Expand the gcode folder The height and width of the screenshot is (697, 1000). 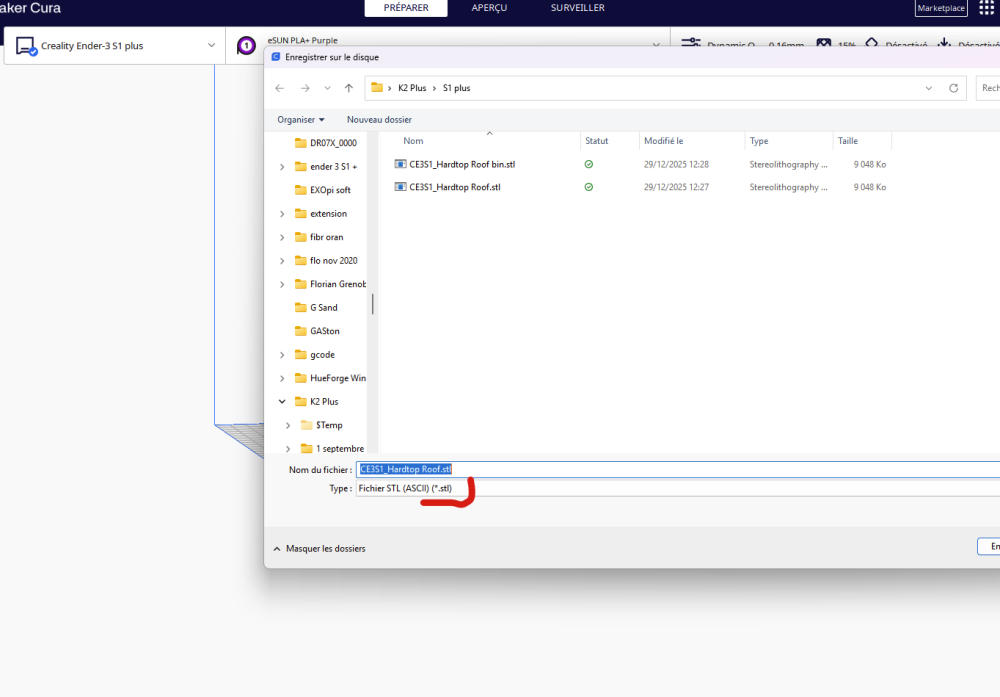pos(282,355)
